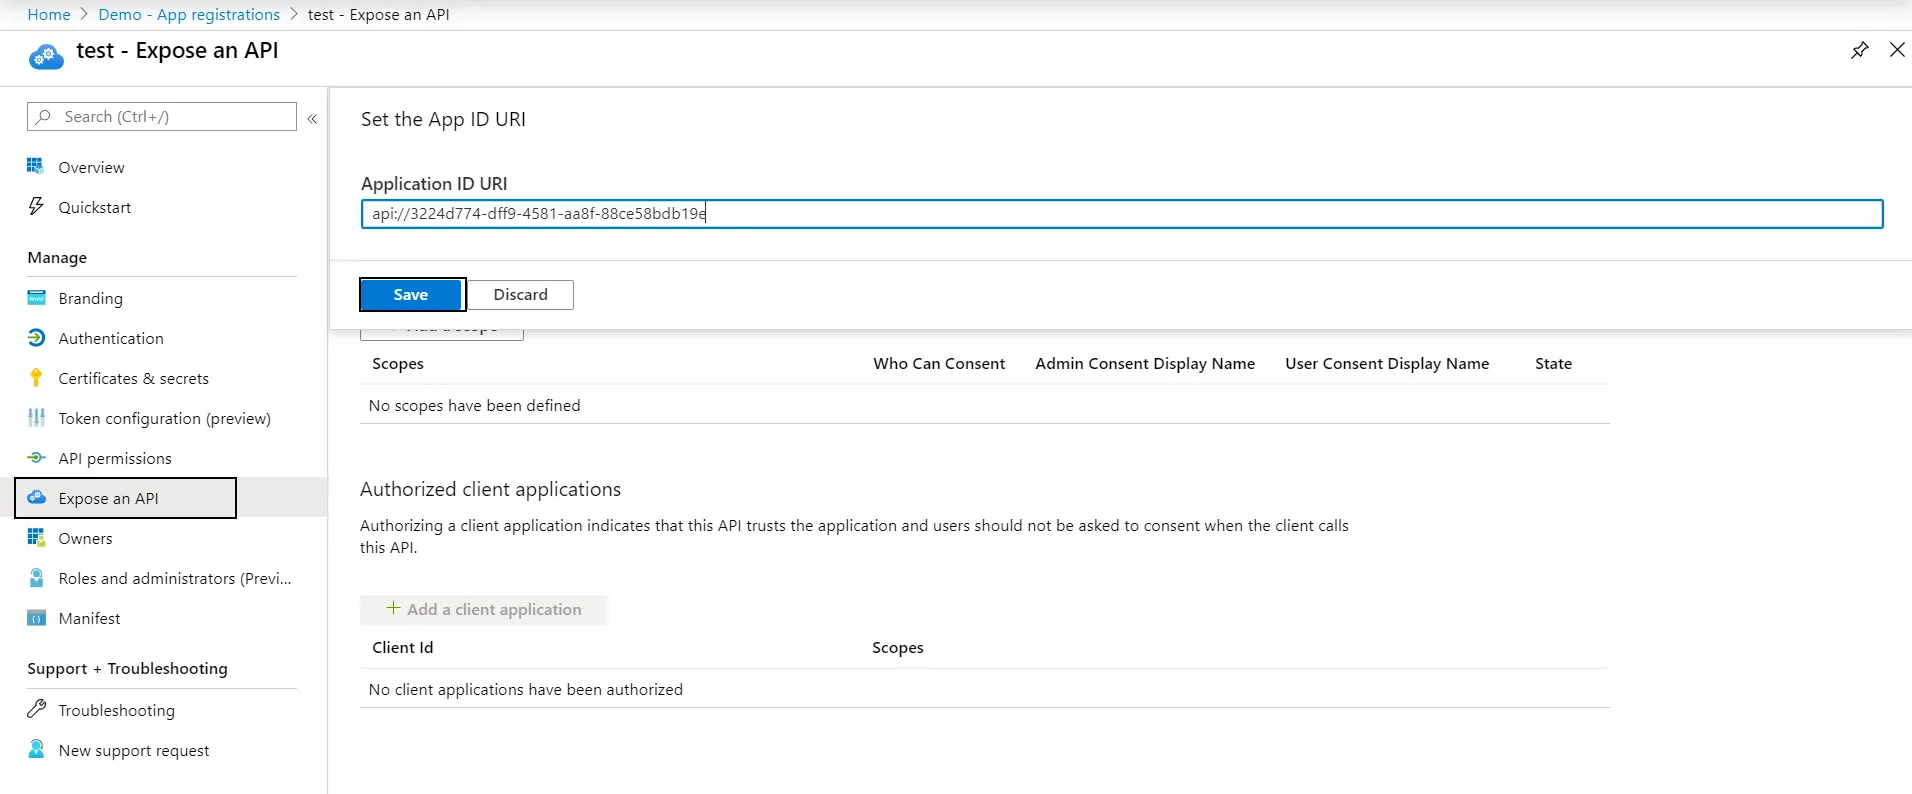1912x794 pixels.
Task: Click the Expose an API cloud icon
Action: [36, 497]
